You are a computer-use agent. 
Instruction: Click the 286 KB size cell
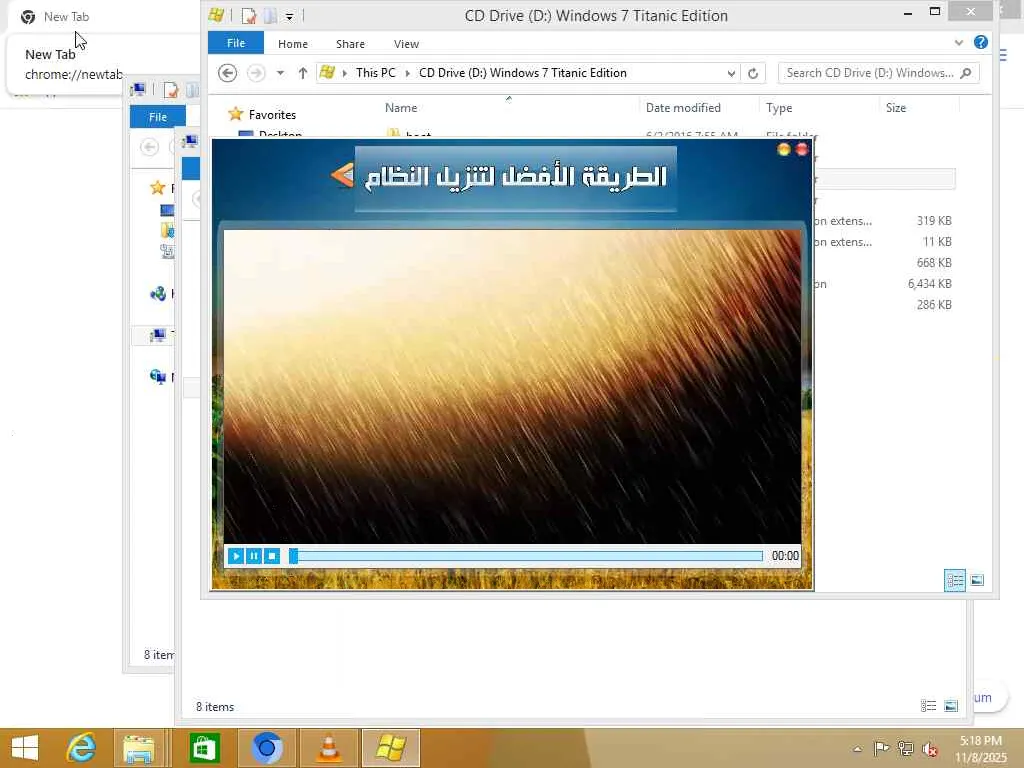tap(934, 304)
